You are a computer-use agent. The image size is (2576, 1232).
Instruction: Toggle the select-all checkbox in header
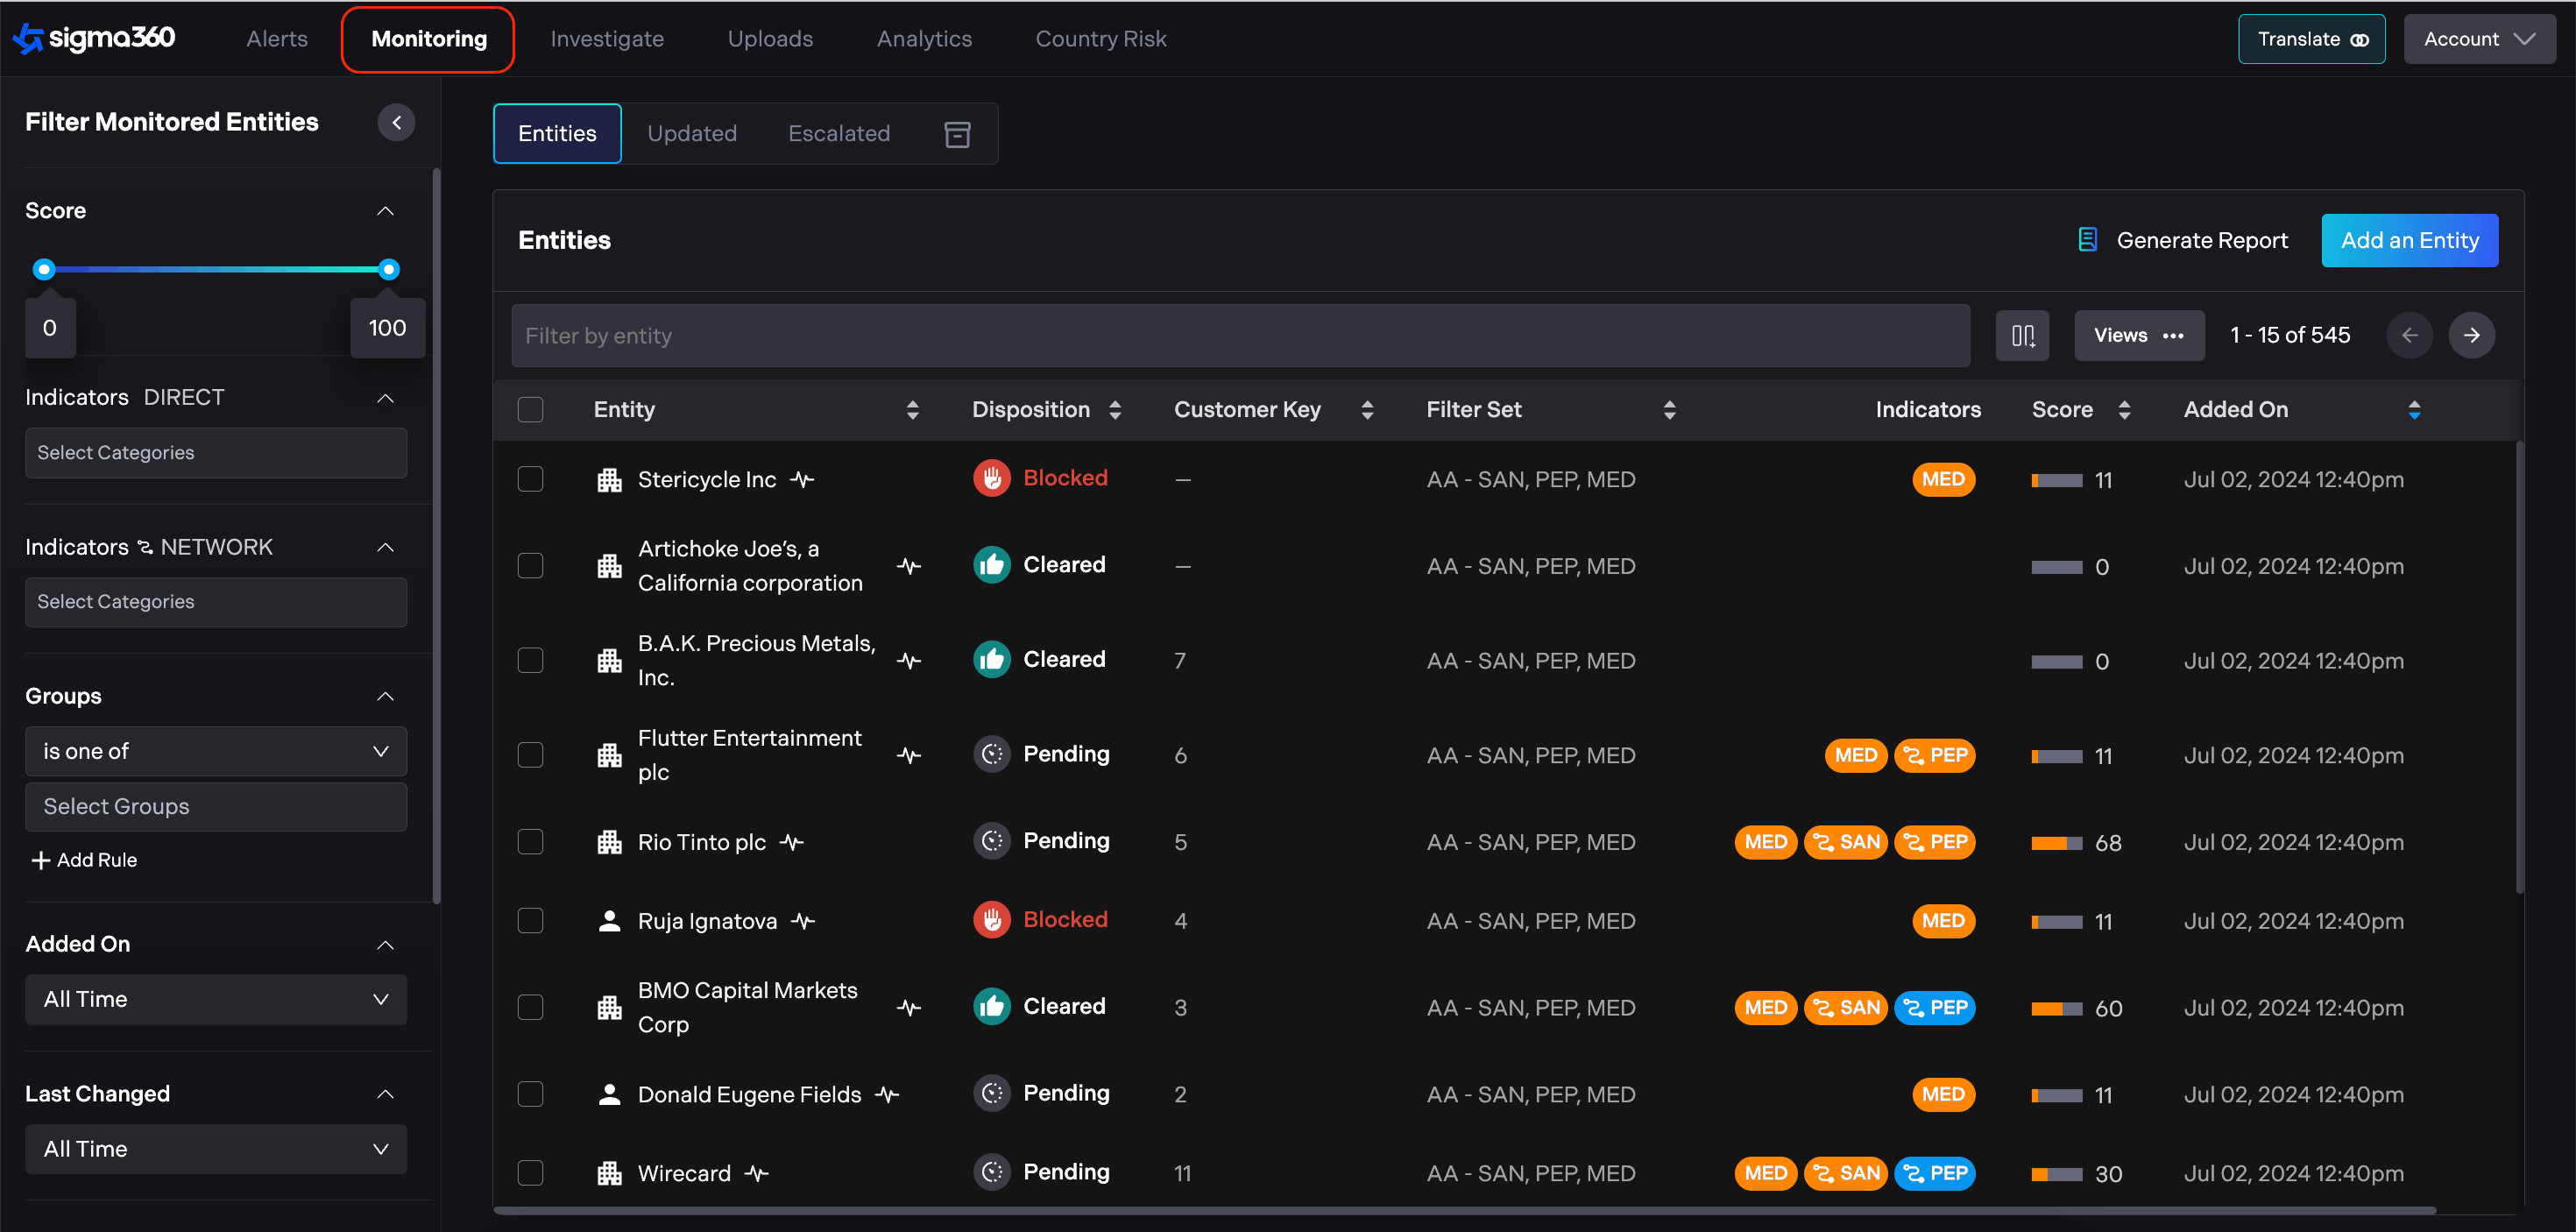point(531,410)
